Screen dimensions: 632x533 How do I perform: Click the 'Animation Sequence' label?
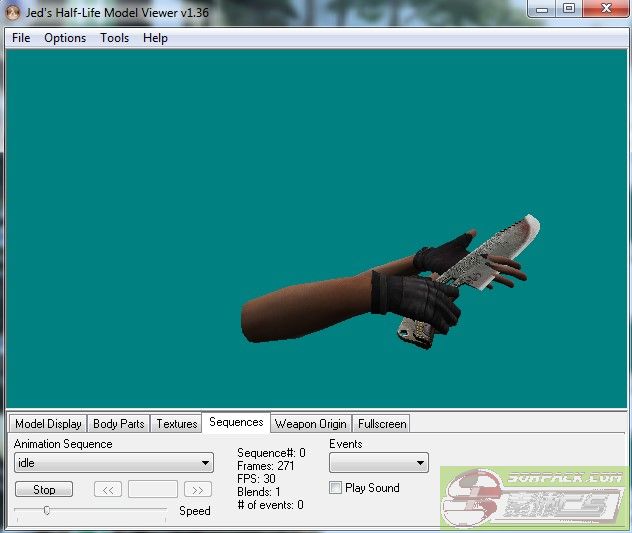[63, 444]
